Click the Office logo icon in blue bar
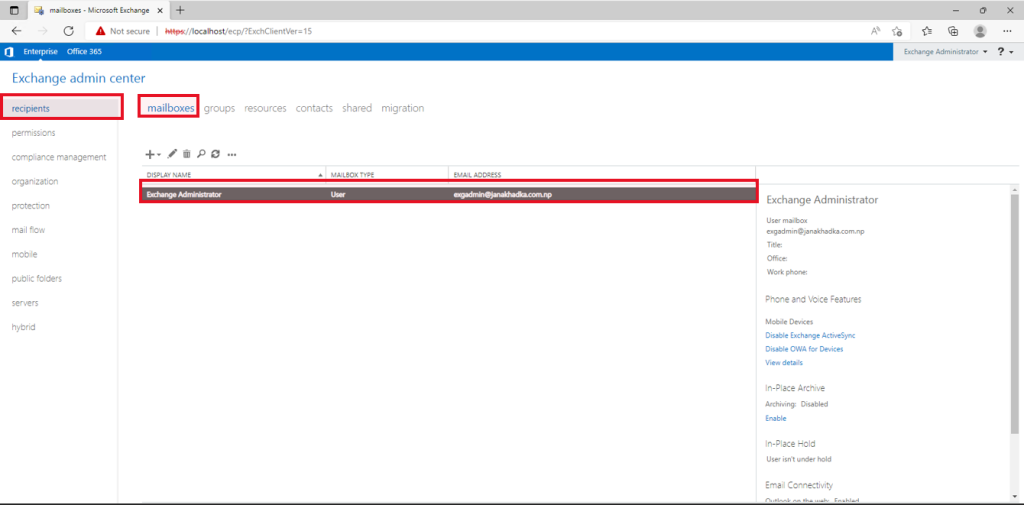1024x505 pixels. click(x=9, y=52)
